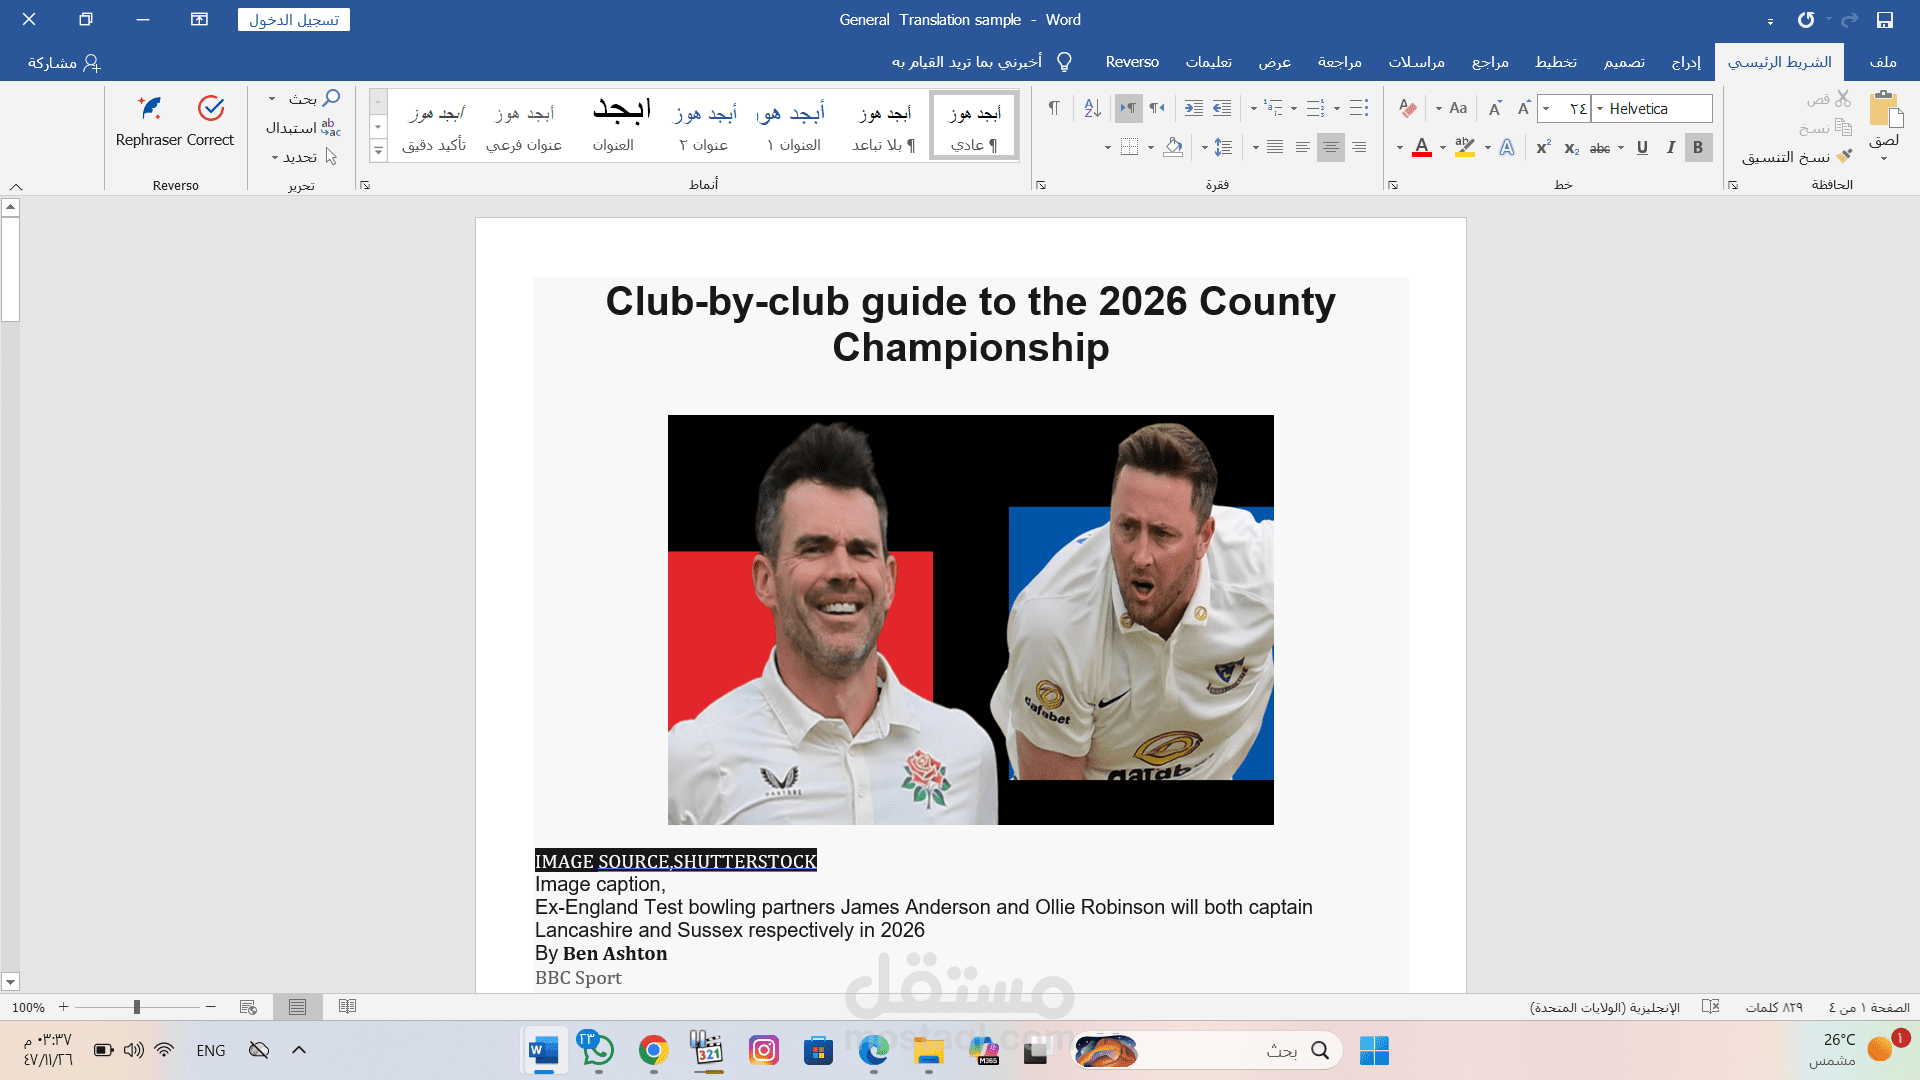Open WhatsApp from the taskbar
The image size is (1920, 1080).
click(x=597, y=1050)
